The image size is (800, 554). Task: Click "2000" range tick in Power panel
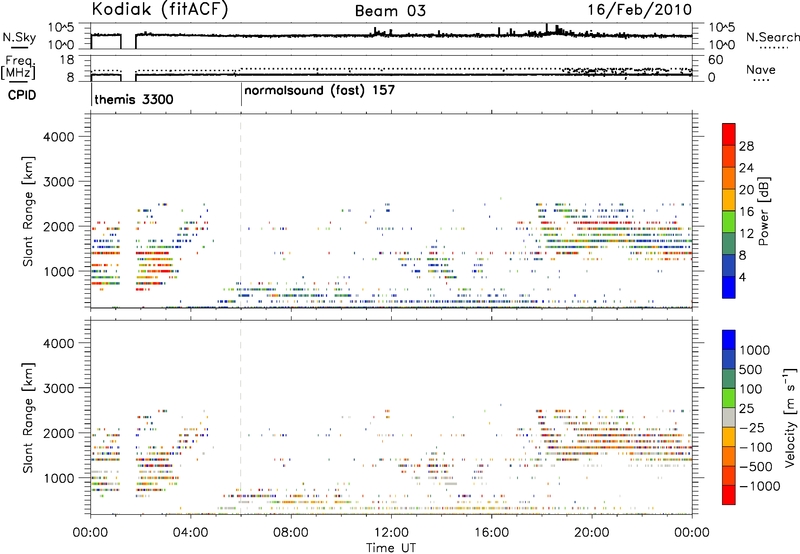point(58,226)
